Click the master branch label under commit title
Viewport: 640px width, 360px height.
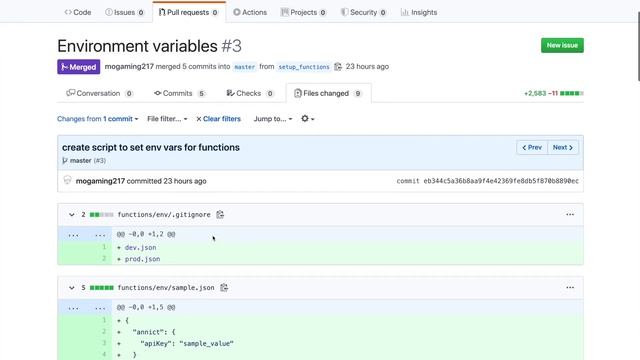point(80,160)
